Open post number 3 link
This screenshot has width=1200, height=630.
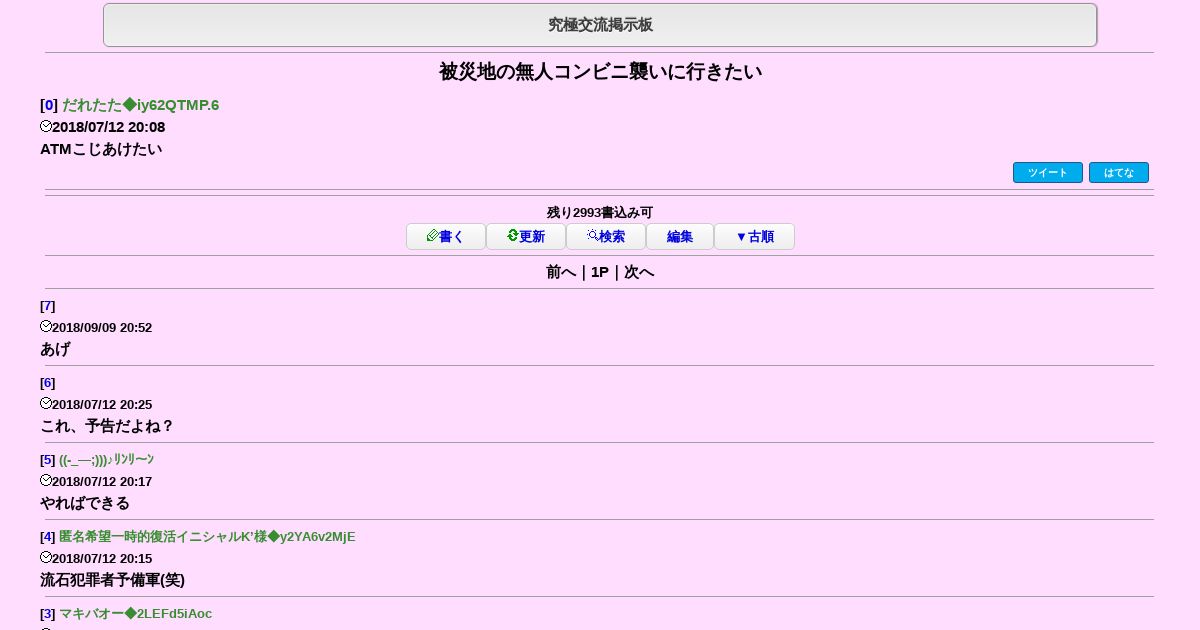[x=47, y=614]
